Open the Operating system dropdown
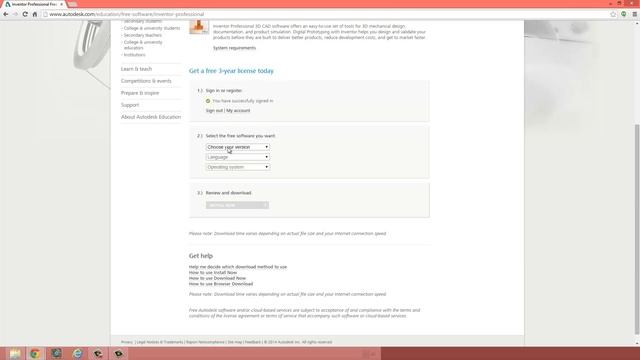Viewport: 640px width, 360px height. (x=238, y=167)
